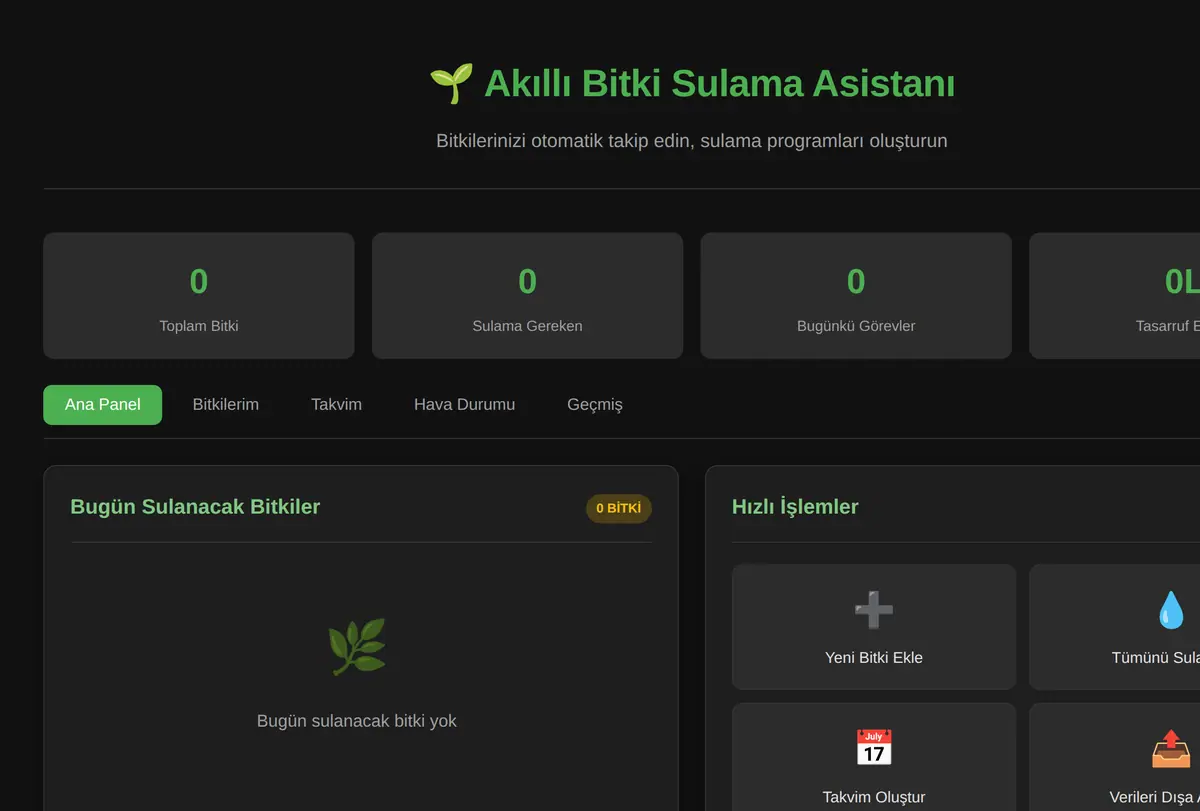Click the Yeni Bitki Ekle button label
Viewport: 1200px width, 811px height.
(874, 658)
